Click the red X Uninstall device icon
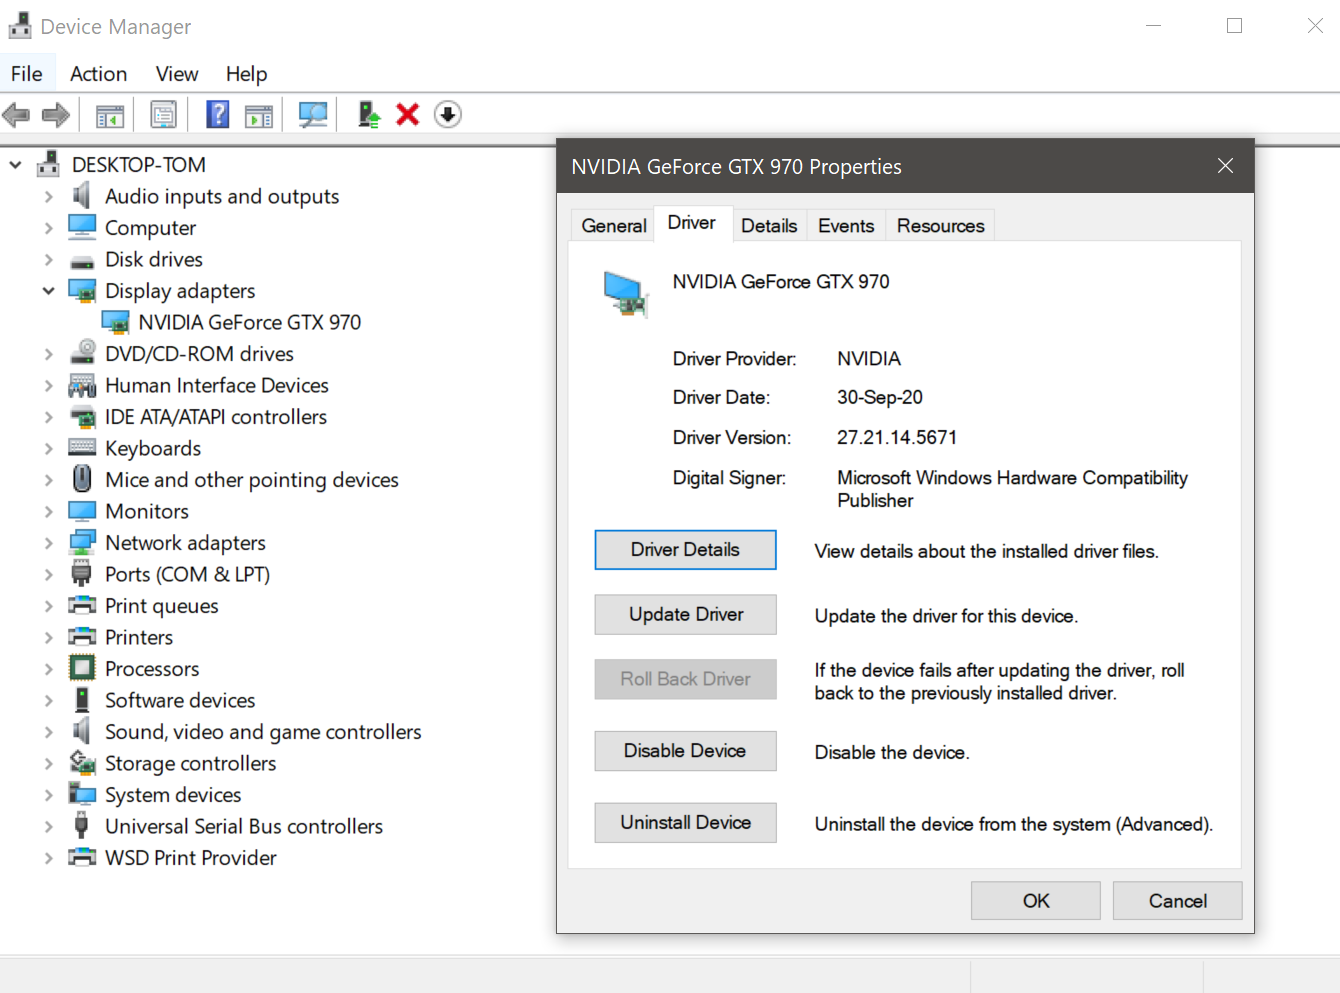Image resolution: width=1340 pixels, height=993 pixels. [x=407, y=115]
